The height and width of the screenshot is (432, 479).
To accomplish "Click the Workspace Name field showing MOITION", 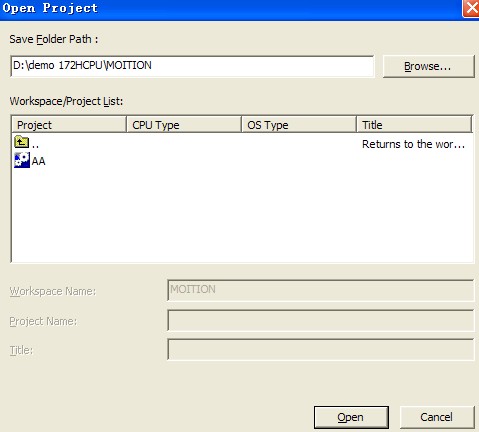I will 320,290.
